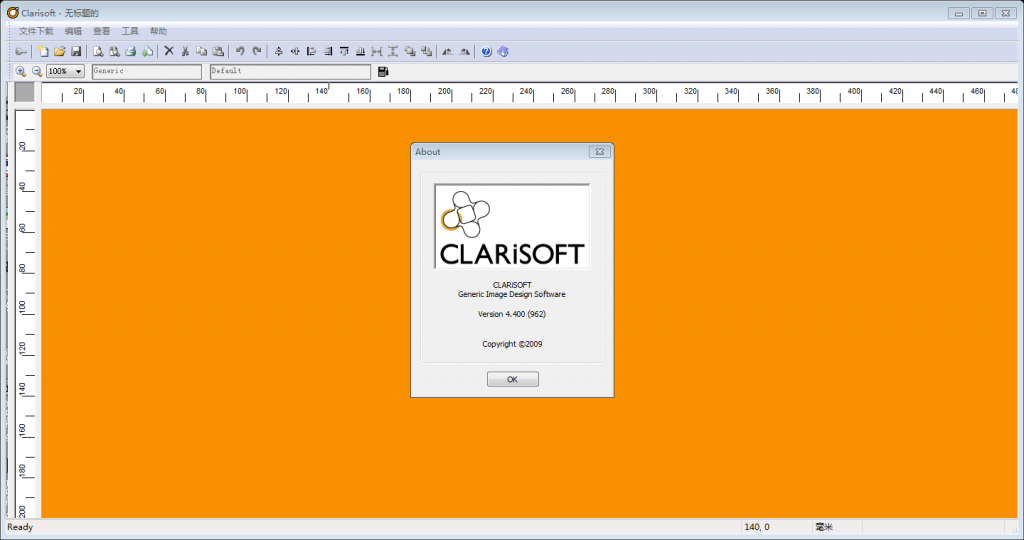
Task: Send object to back icon
Action: pos(426,52)
